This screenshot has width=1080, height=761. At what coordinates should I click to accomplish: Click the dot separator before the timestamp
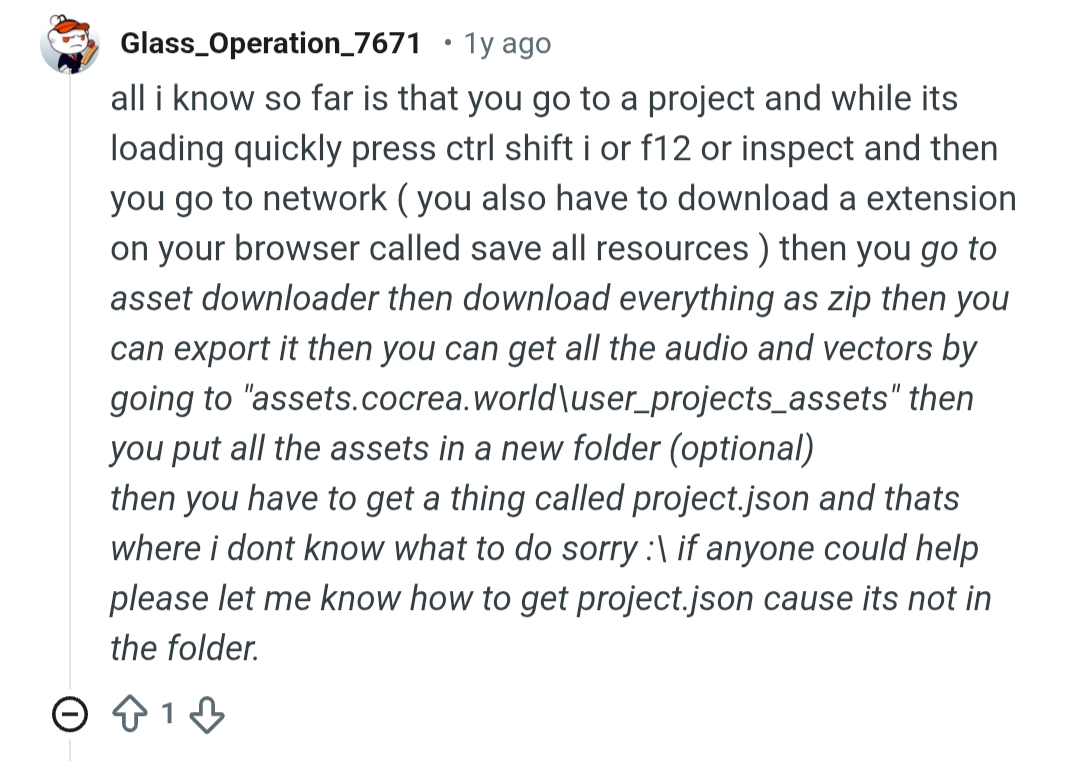pyautogui.click(x=449, y=44)
